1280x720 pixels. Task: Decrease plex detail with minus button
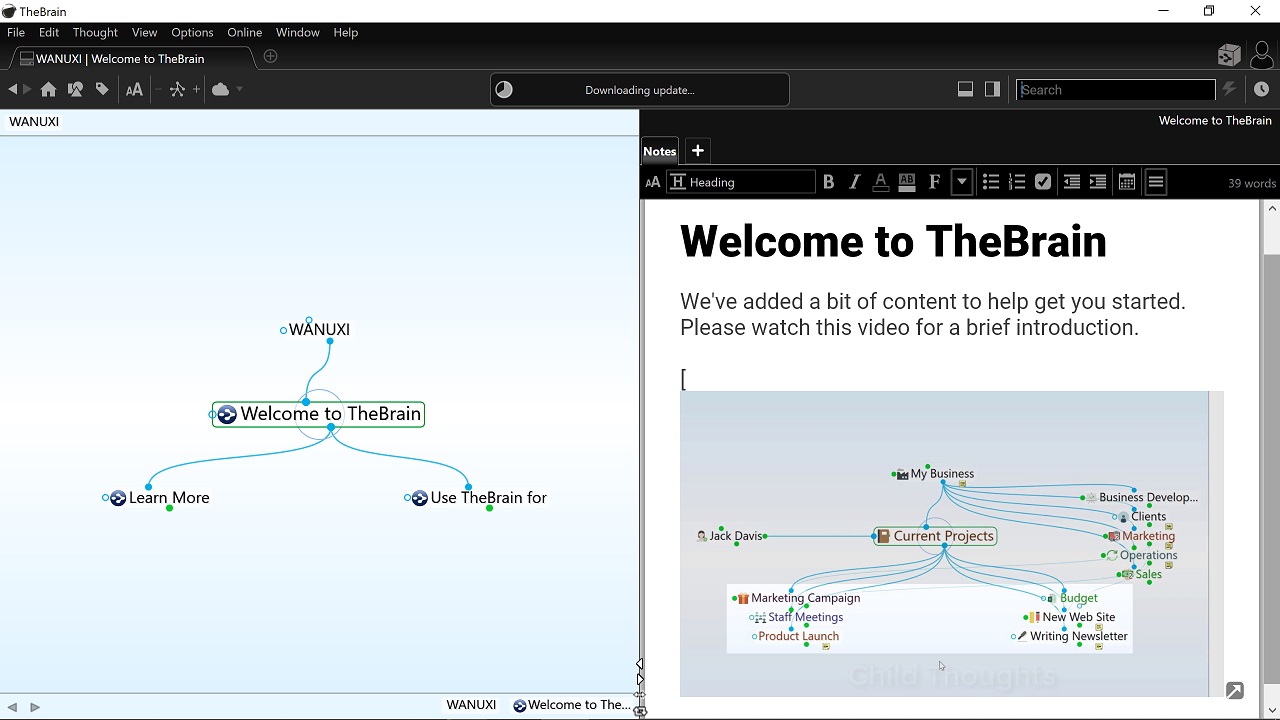pos(158,90)
